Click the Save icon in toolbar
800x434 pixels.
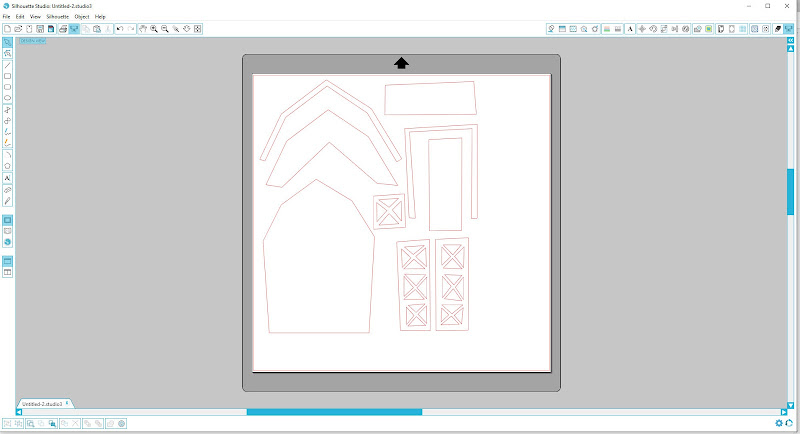(39, 29)
